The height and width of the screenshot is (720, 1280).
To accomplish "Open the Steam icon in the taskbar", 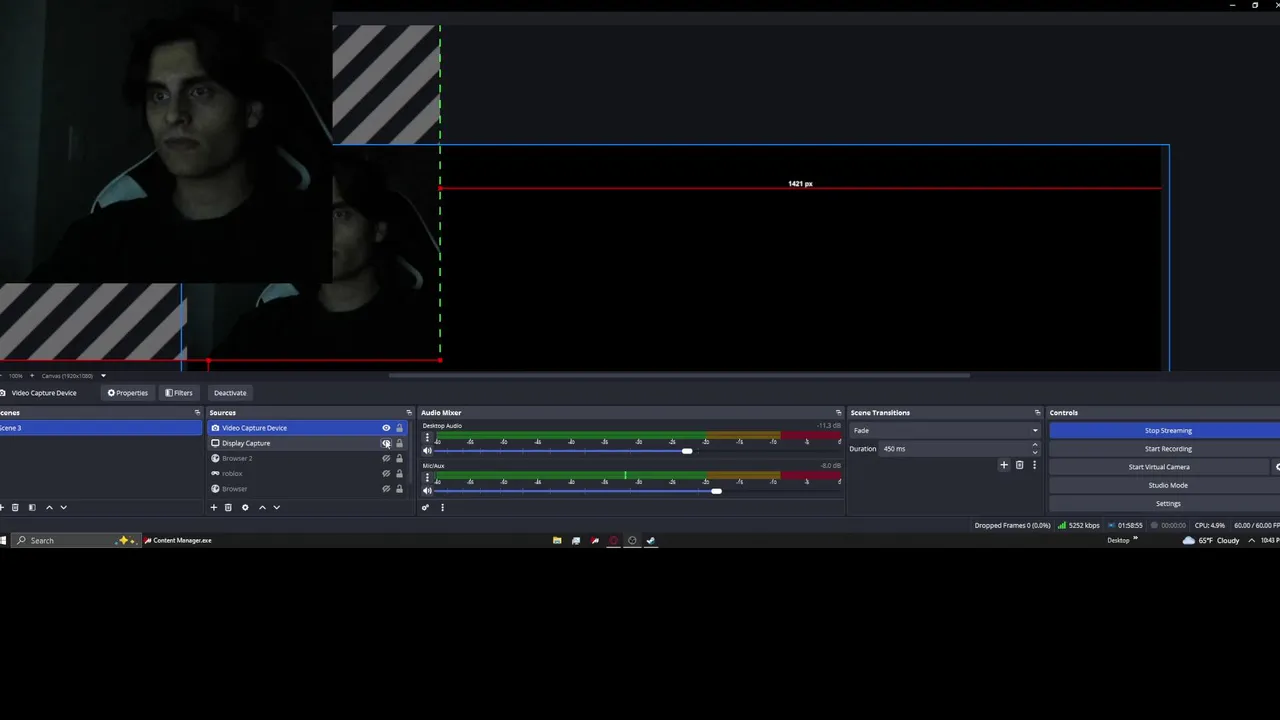I will [651, 540].
